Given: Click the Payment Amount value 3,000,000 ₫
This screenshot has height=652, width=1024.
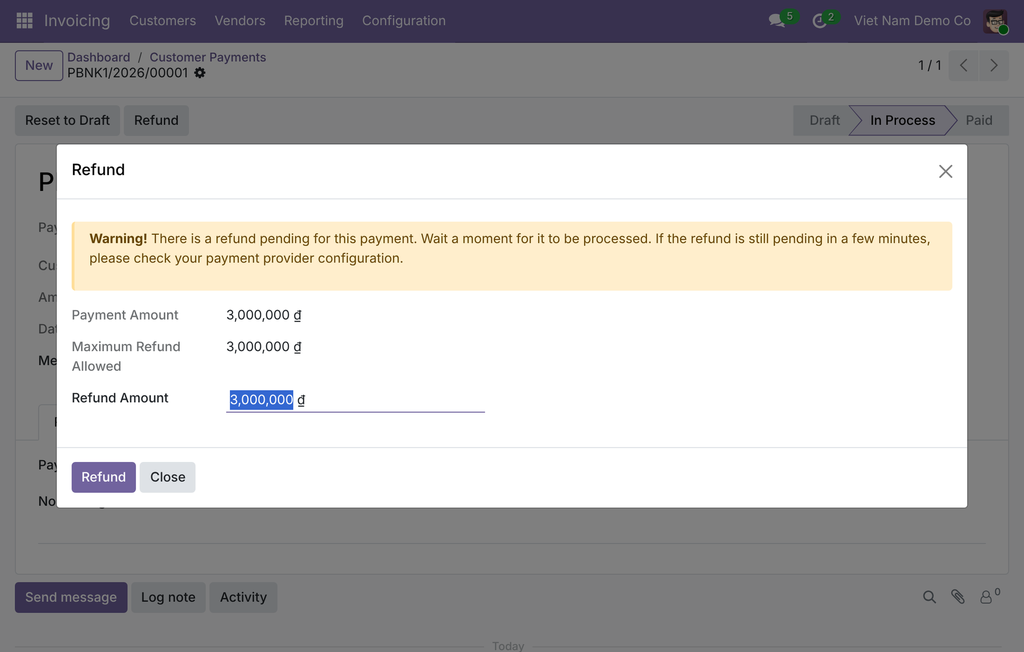Looking at the screenshot, I should coord(264,315).
